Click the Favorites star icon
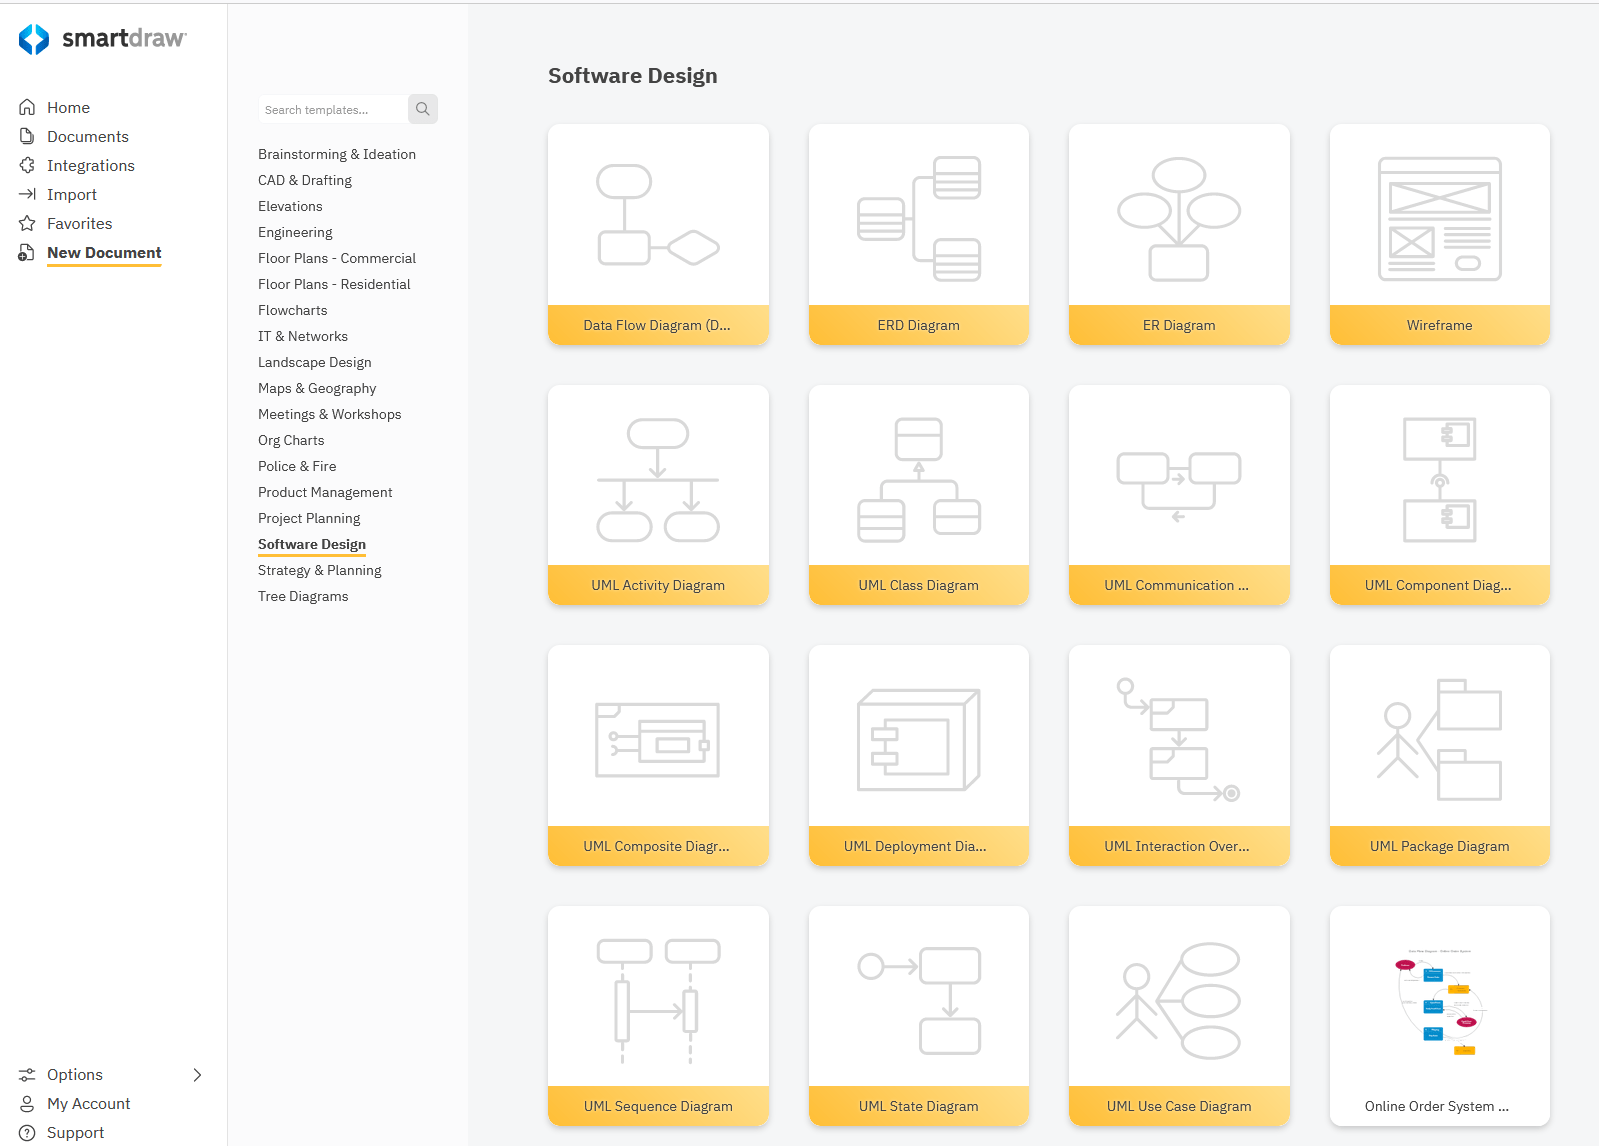Viewport: 1599px width, 1146px height. click(27, 223)
